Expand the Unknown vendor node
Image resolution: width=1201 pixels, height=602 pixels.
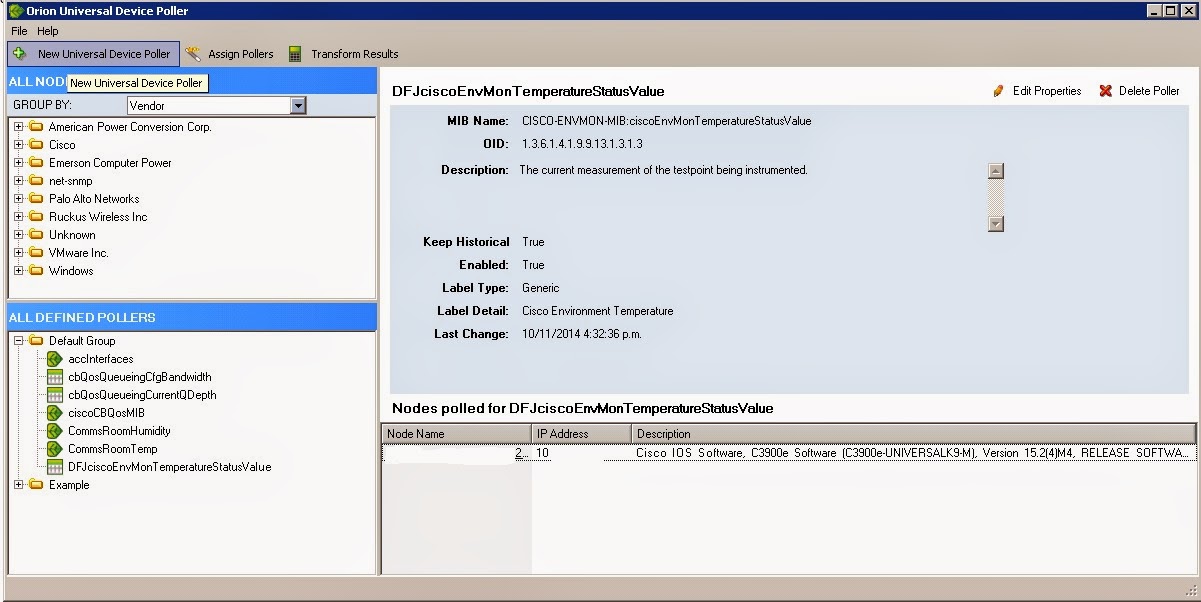point(18,235)
